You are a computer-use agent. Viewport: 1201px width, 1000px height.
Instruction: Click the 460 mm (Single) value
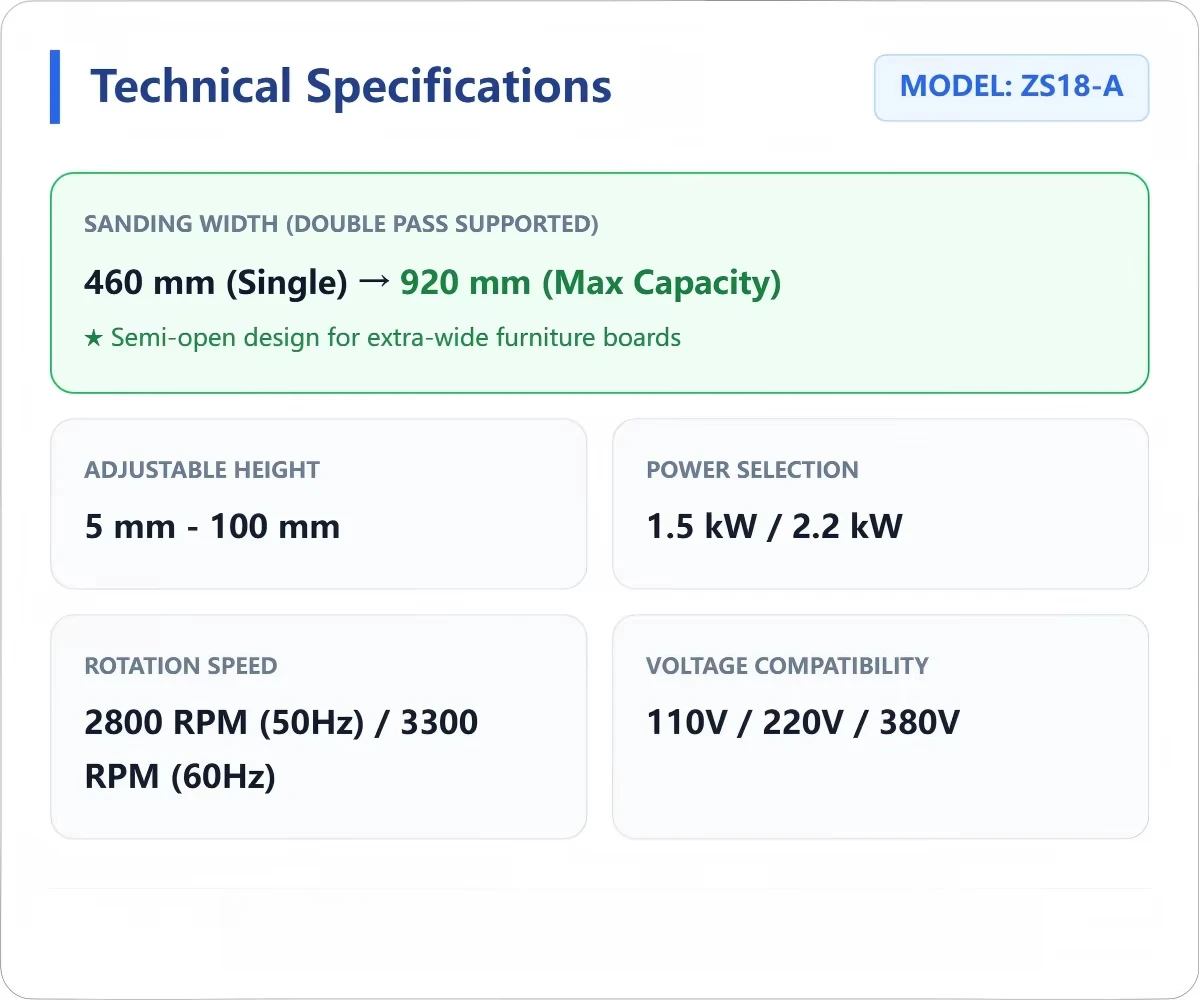tap(215, 283)
